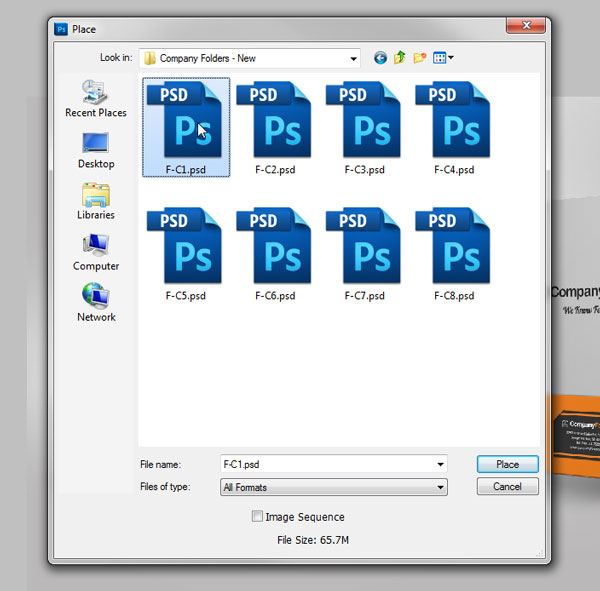Open Network in the sidebar
This screenshot has height=591, width=600.
[96, 302]
